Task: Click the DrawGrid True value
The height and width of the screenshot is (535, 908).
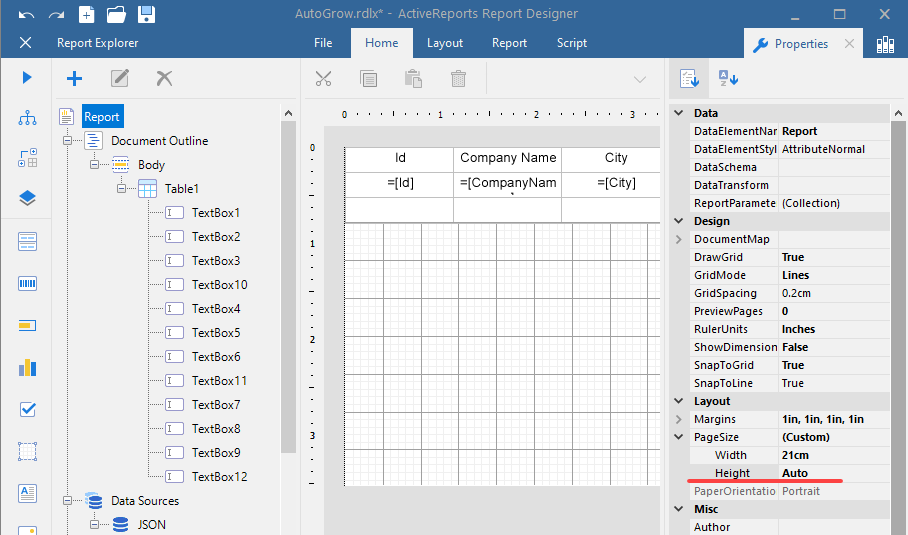Action: (834, 257)
